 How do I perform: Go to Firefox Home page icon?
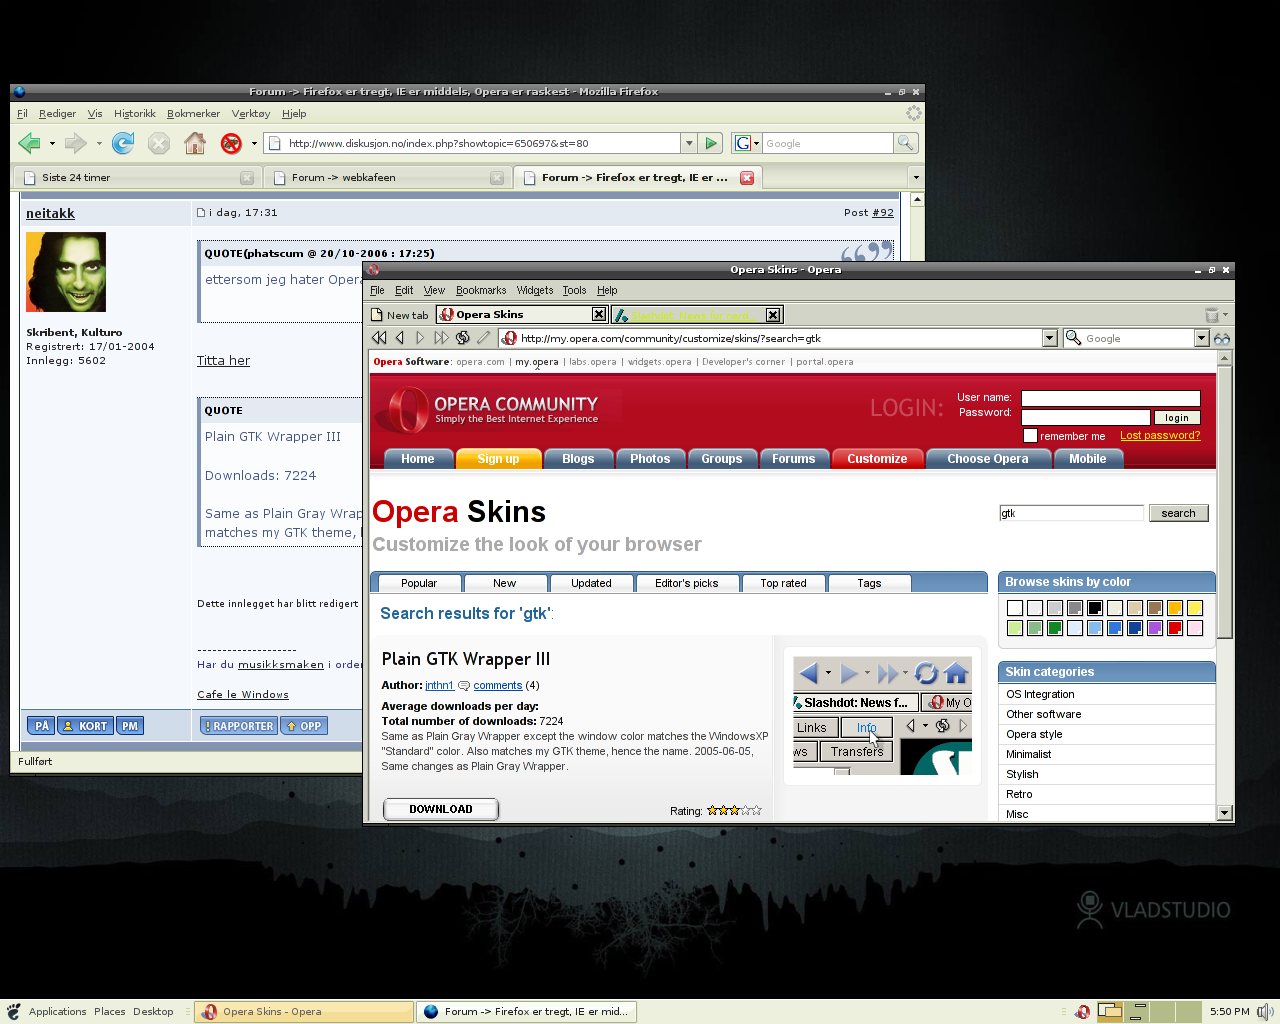click(195, 143)
